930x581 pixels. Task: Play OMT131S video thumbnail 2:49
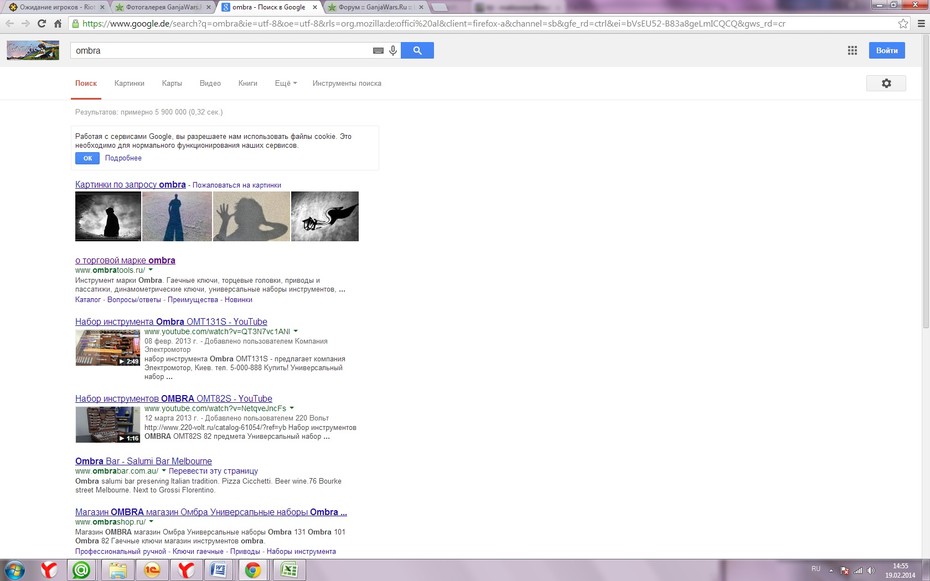[x=108, y=348]
